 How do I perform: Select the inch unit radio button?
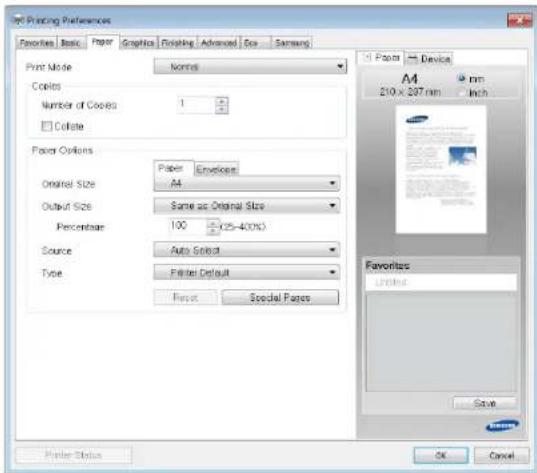[461, 92]
